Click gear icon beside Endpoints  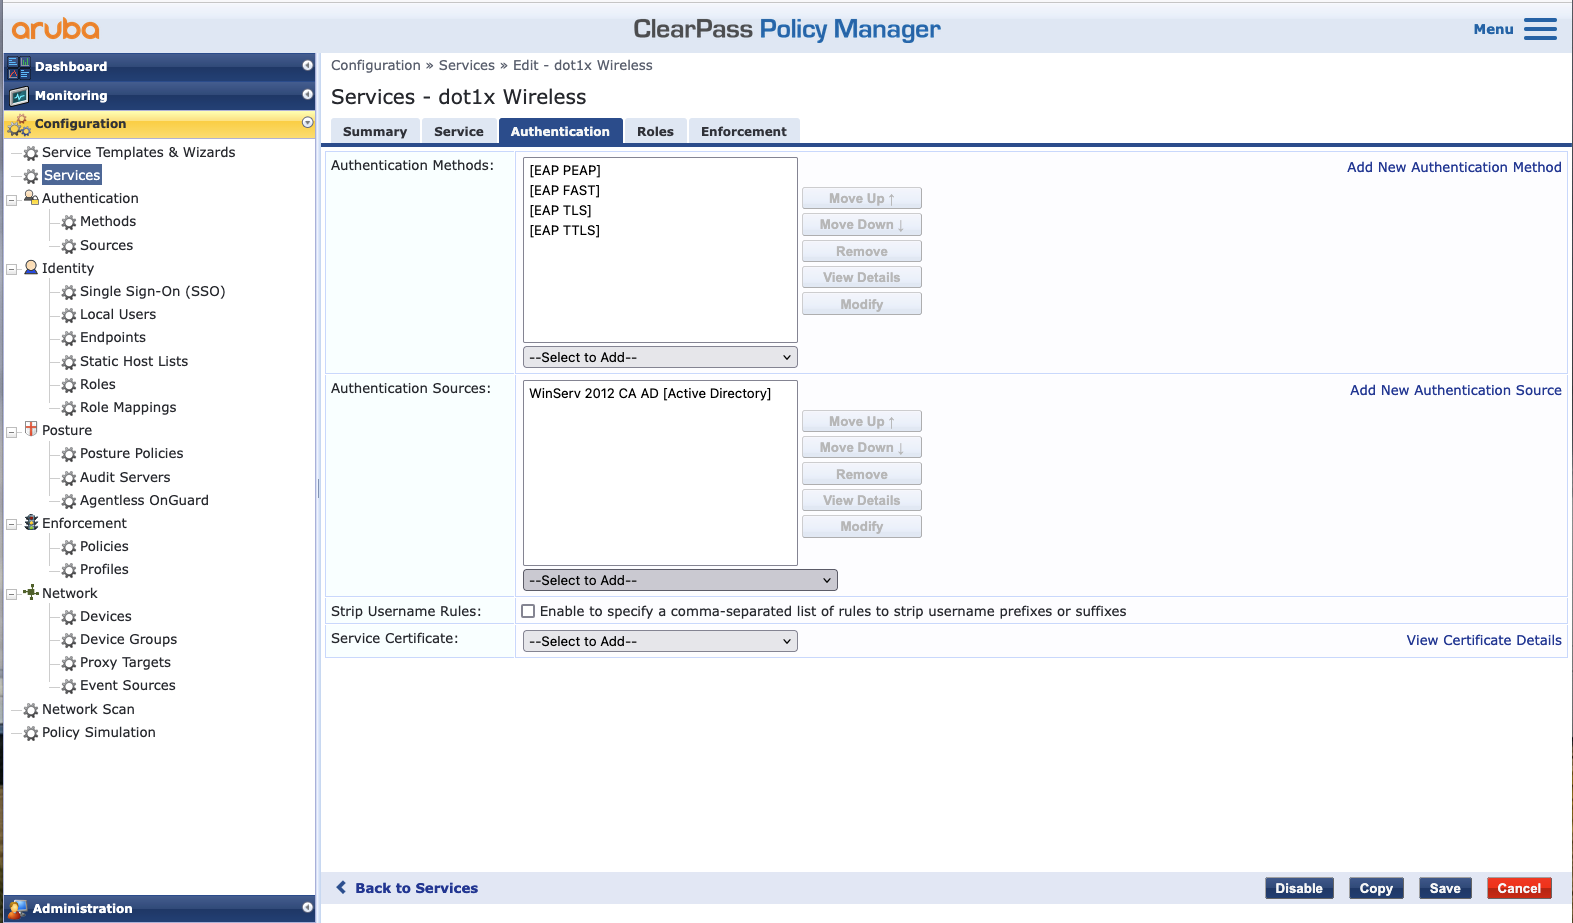pos(69,338)
